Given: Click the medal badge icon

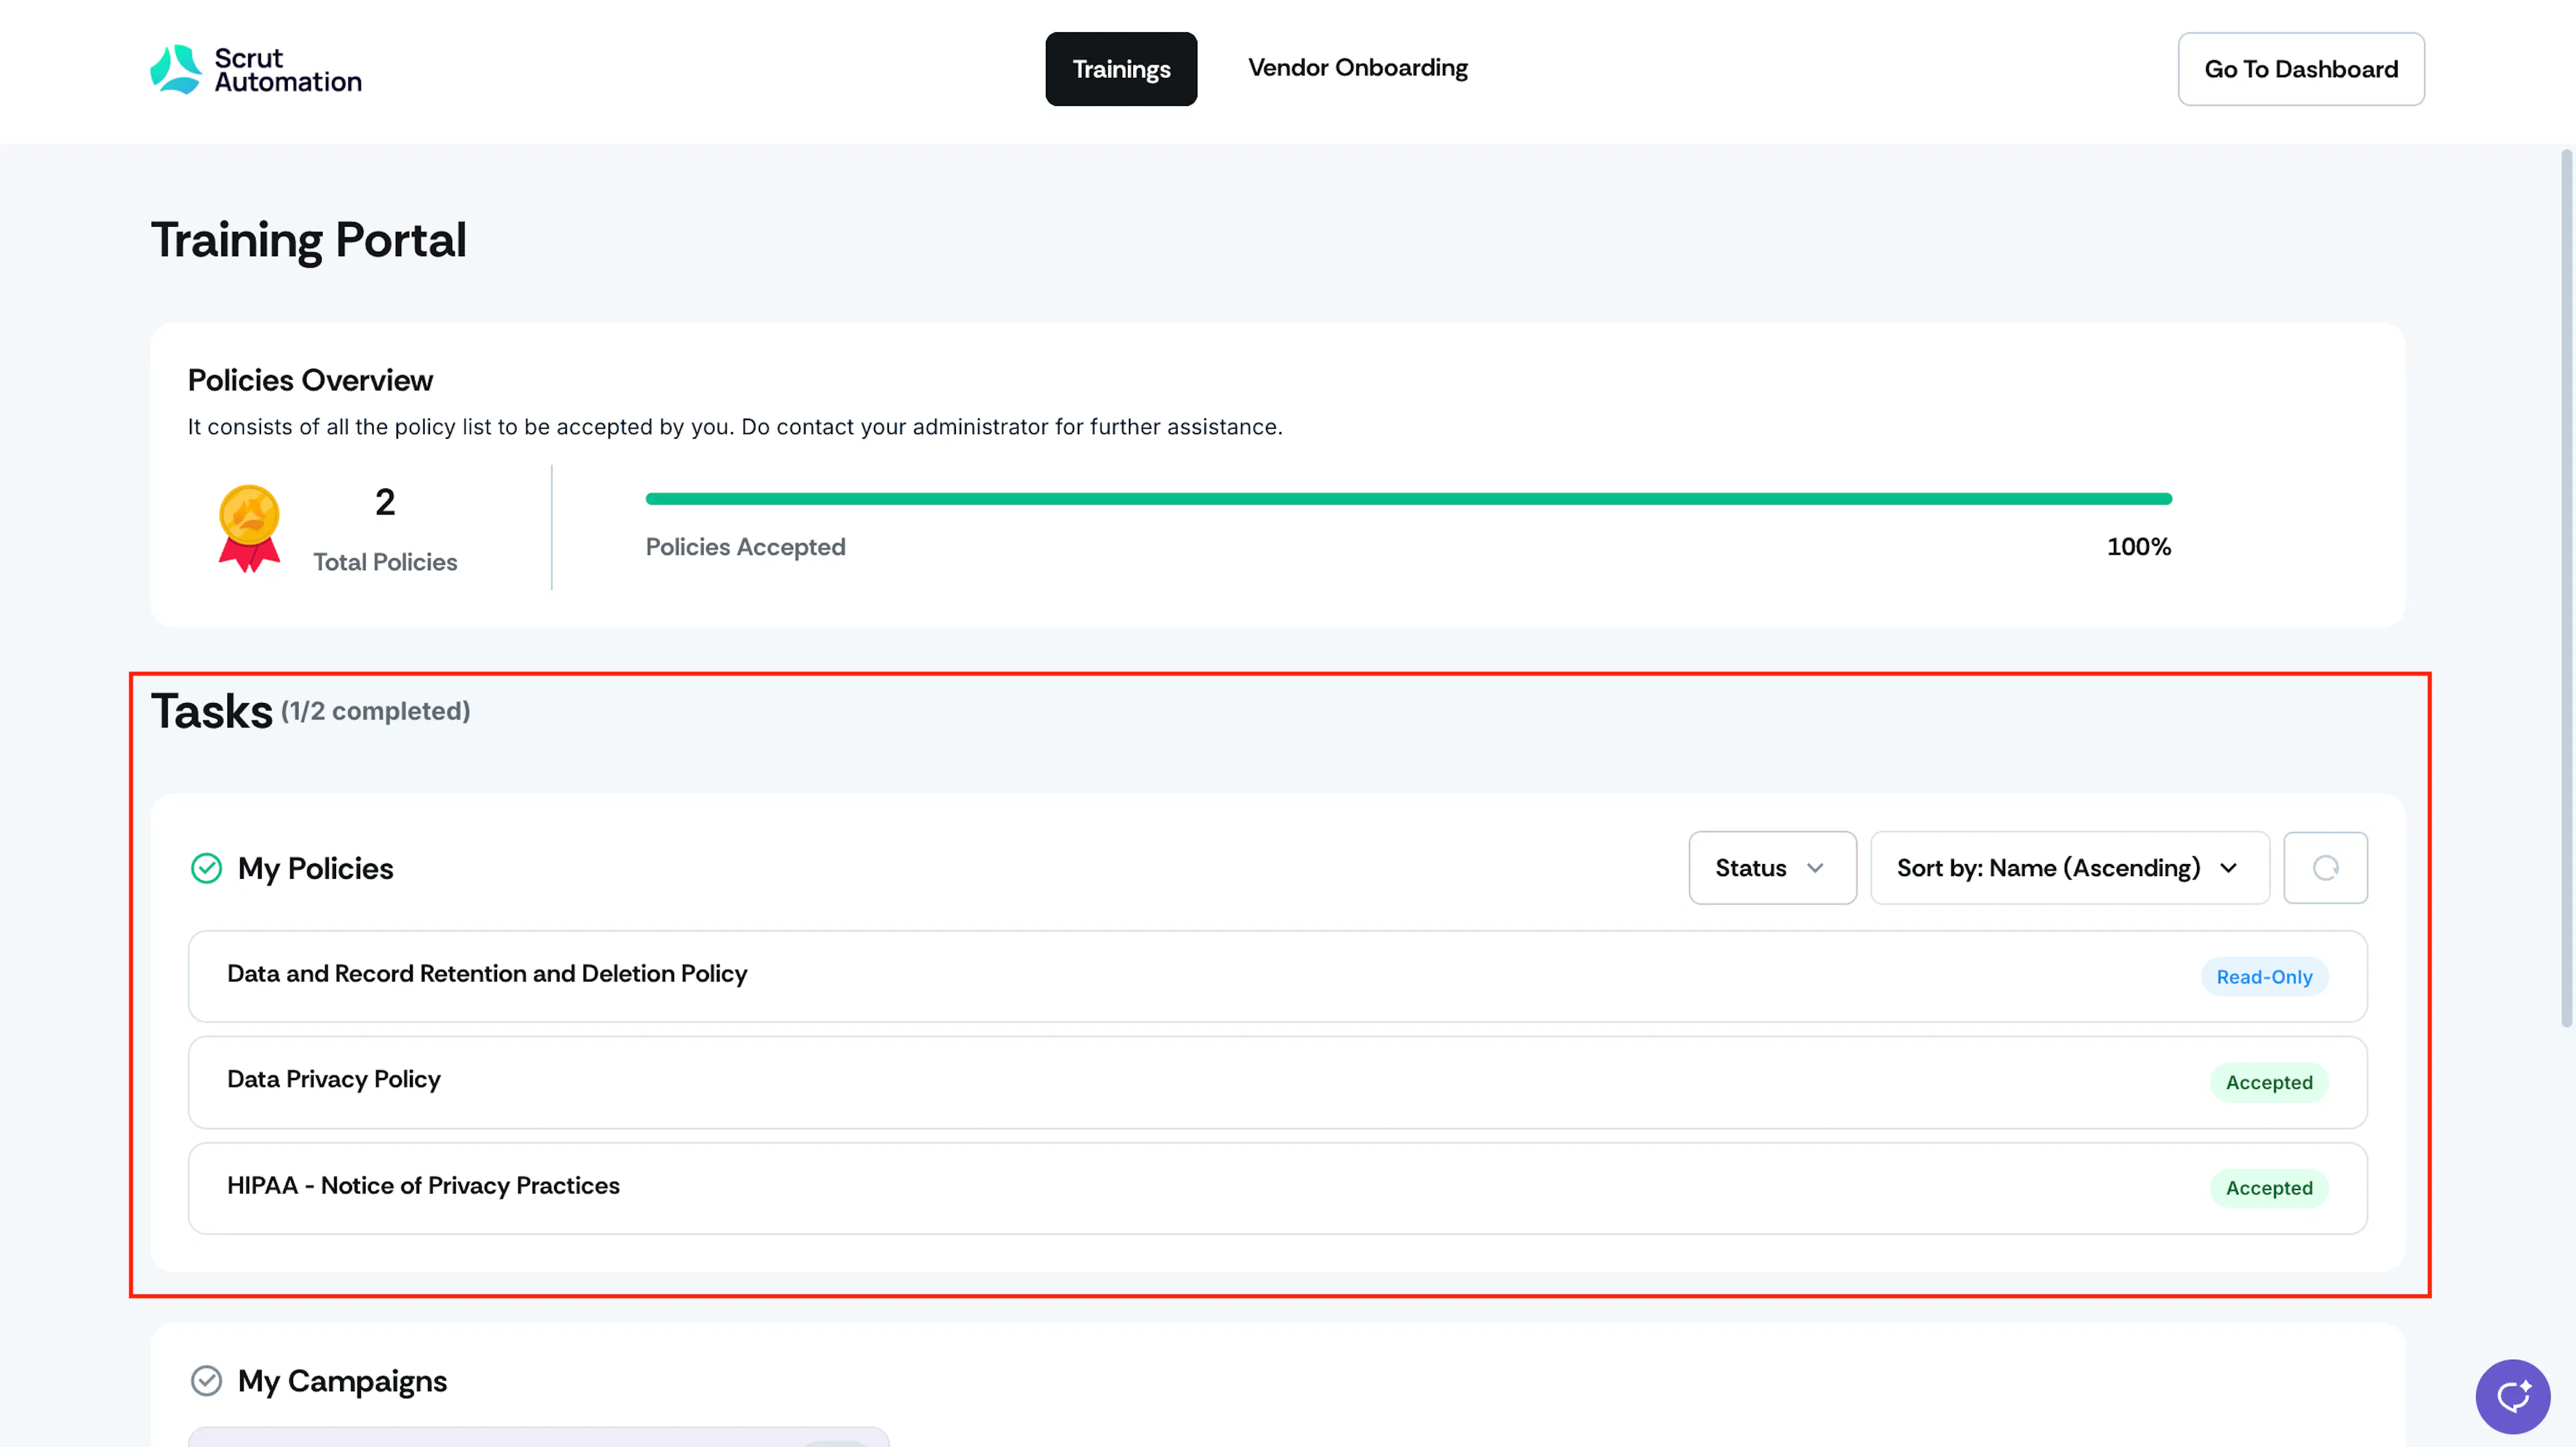Looking at the screenshot, I should point(249,528).
